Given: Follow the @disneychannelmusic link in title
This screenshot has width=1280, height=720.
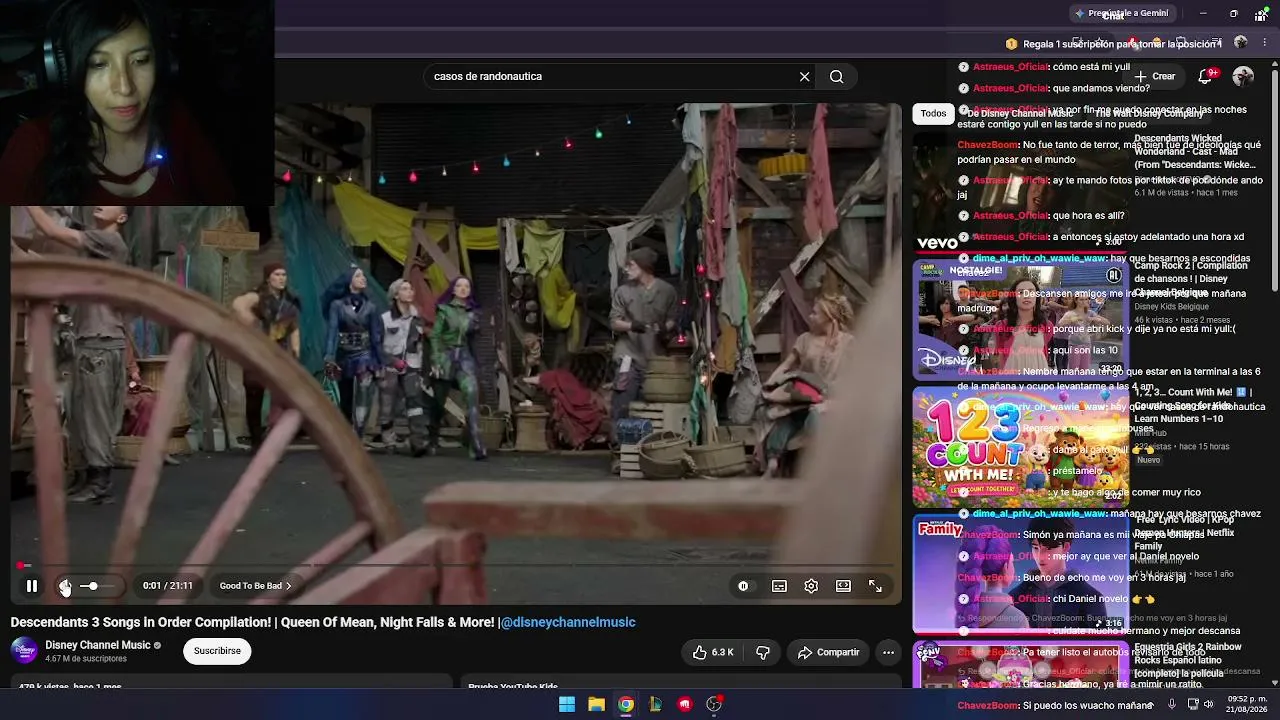Looking at the screenshot, I should [568, 622].
